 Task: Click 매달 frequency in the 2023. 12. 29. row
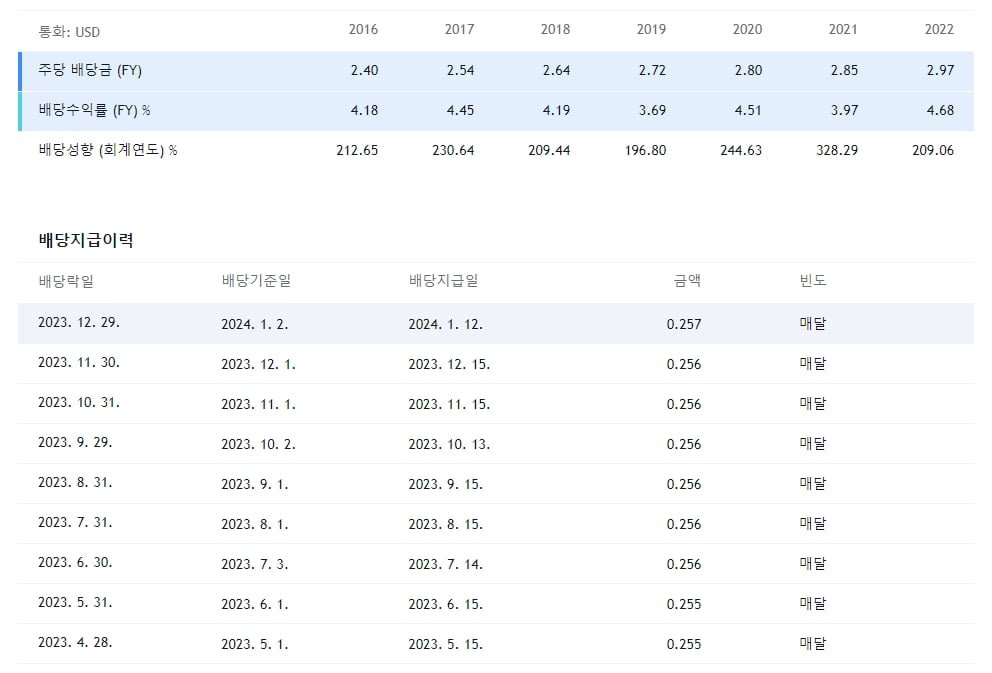tap(813, 324)
